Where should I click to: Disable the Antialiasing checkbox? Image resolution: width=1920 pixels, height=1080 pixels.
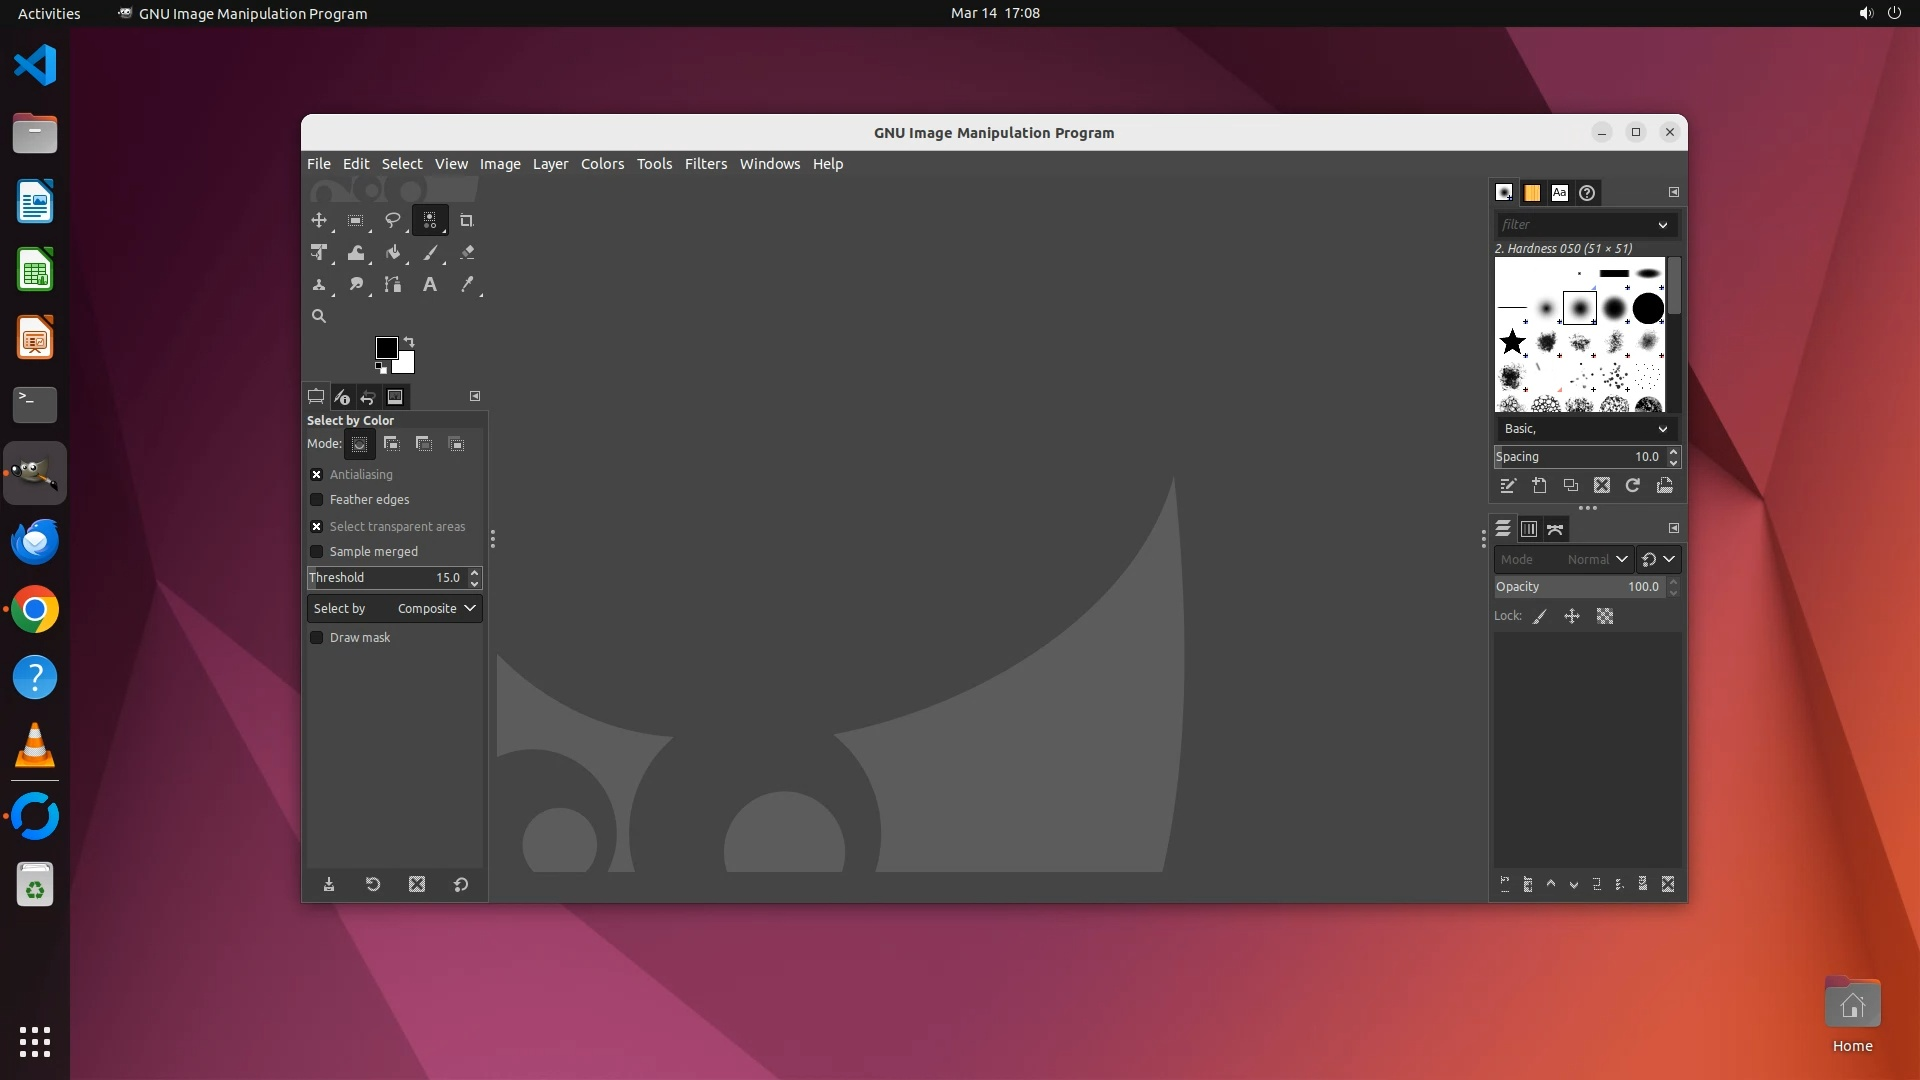317,475
